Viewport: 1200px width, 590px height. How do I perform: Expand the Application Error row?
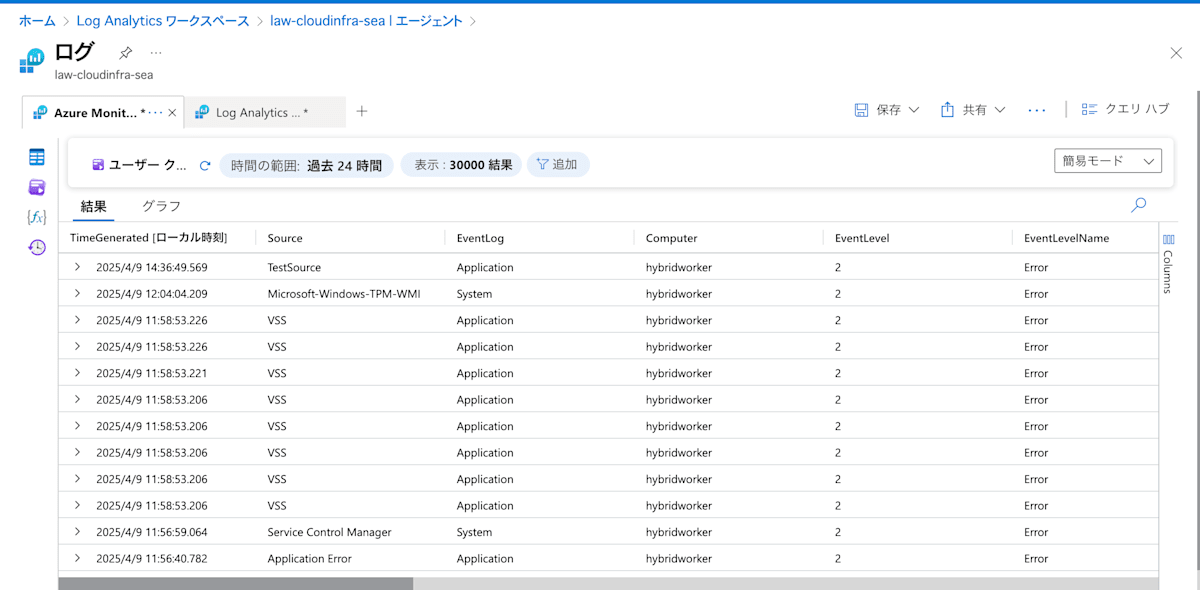(x=77, y=558)
